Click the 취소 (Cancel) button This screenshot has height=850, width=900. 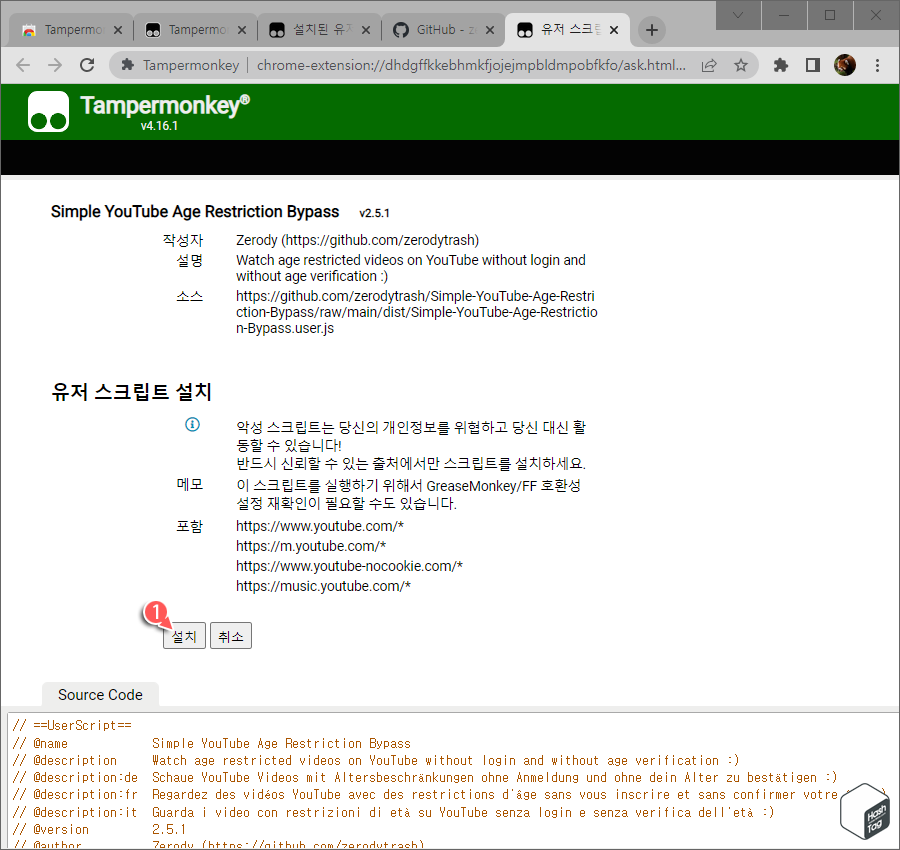[231, 636]
